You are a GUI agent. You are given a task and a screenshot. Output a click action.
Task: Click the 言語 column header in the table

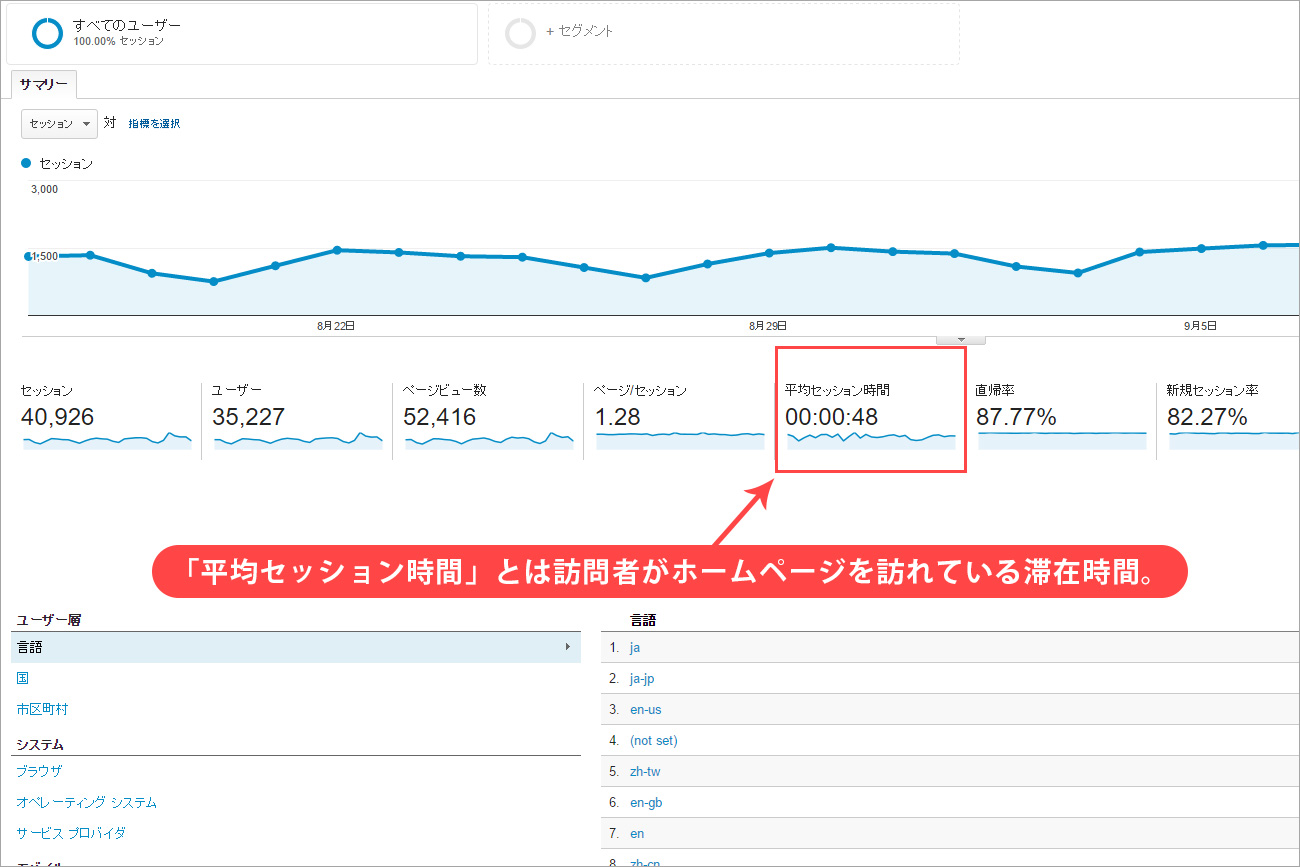643,620
